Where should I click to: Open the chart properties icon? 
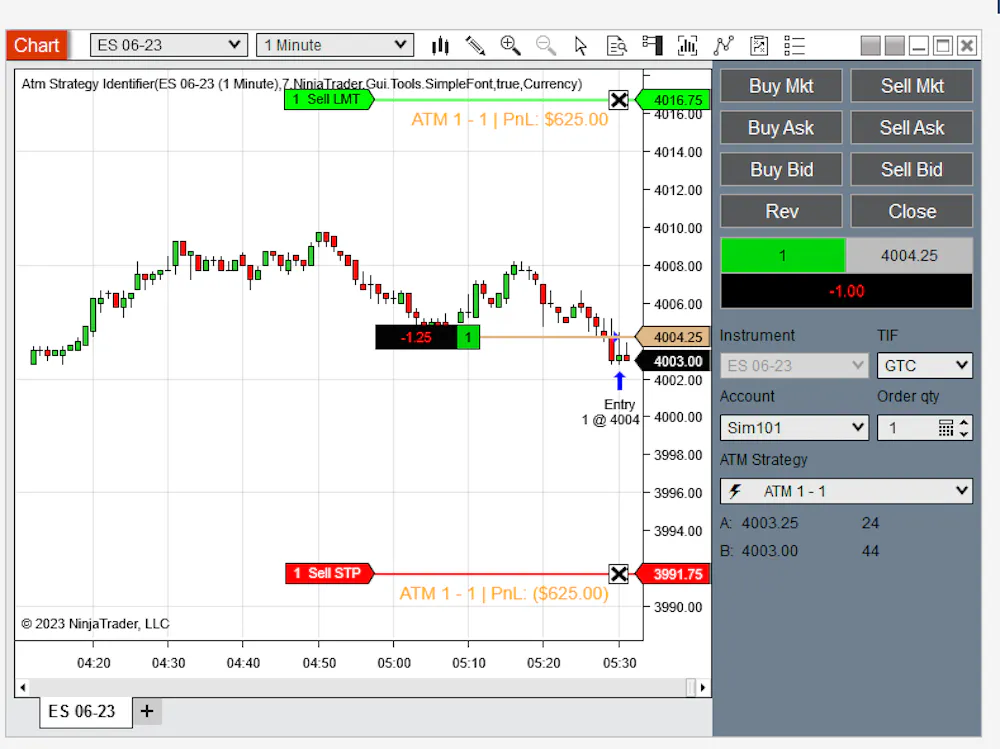[x=759, y=45]
